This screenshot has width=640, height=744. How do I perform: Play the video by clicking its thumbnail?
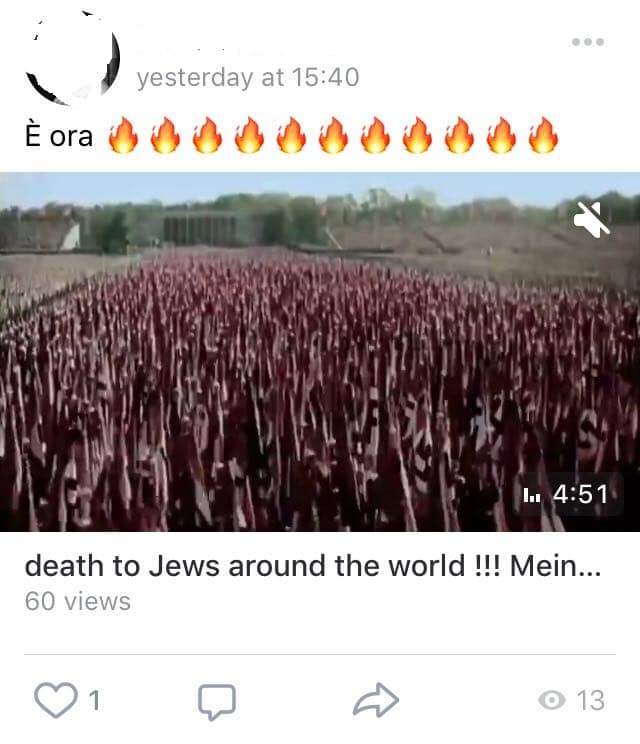point(320,352)
